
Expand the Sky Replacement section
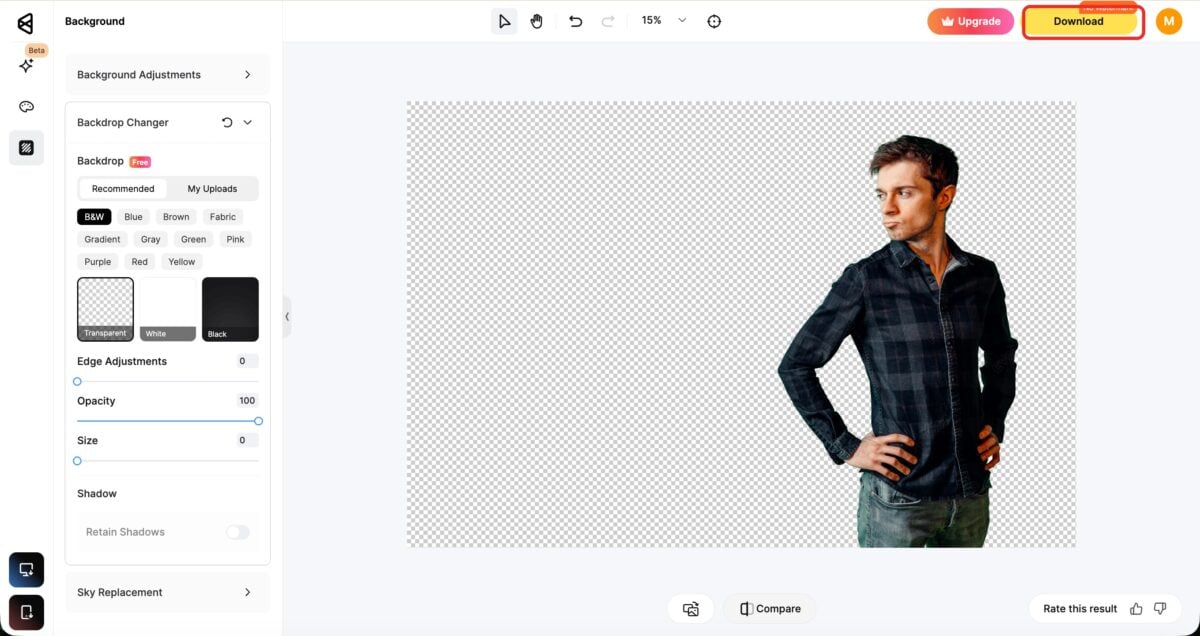(166, 592)
